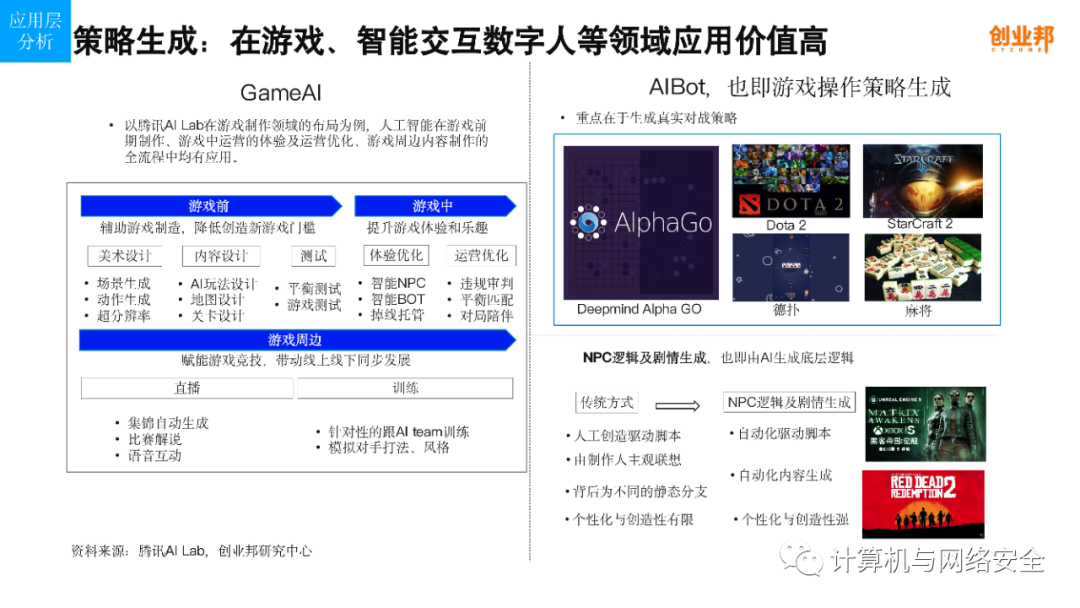Viewport: 1080px width, 608px height.
Task: Click the text 地图设计
Action: click(x=217, y=300)
